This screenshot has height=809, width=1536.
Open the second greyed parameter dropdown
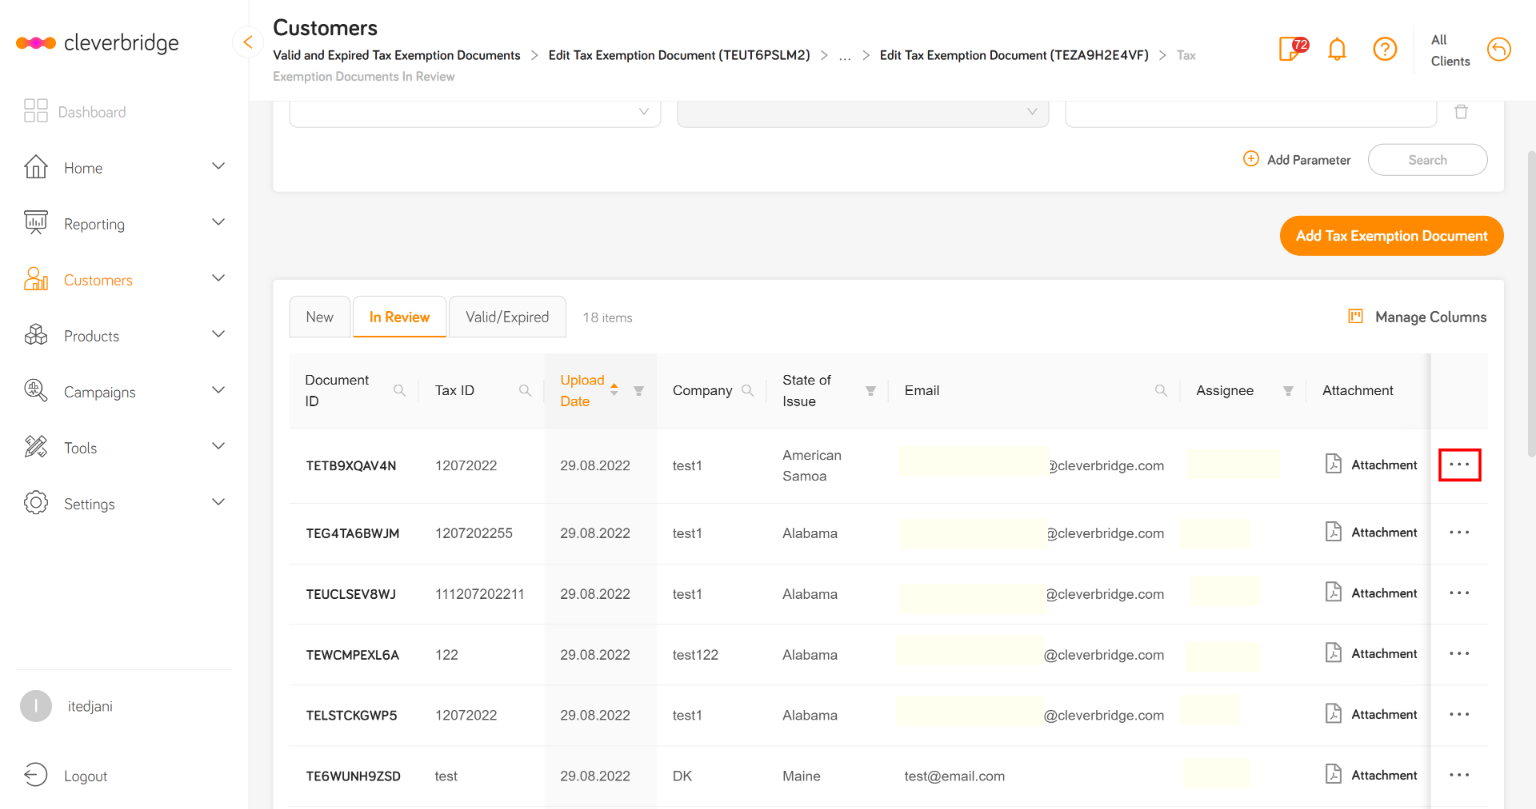point(863,113)
